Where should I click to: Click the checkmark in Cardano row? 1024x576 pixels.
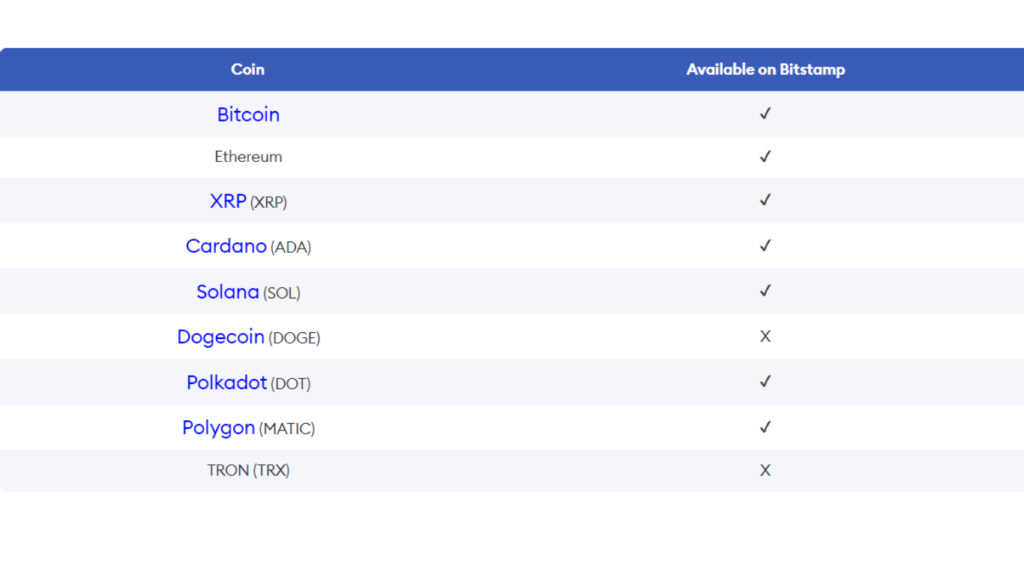click(765, 246)
